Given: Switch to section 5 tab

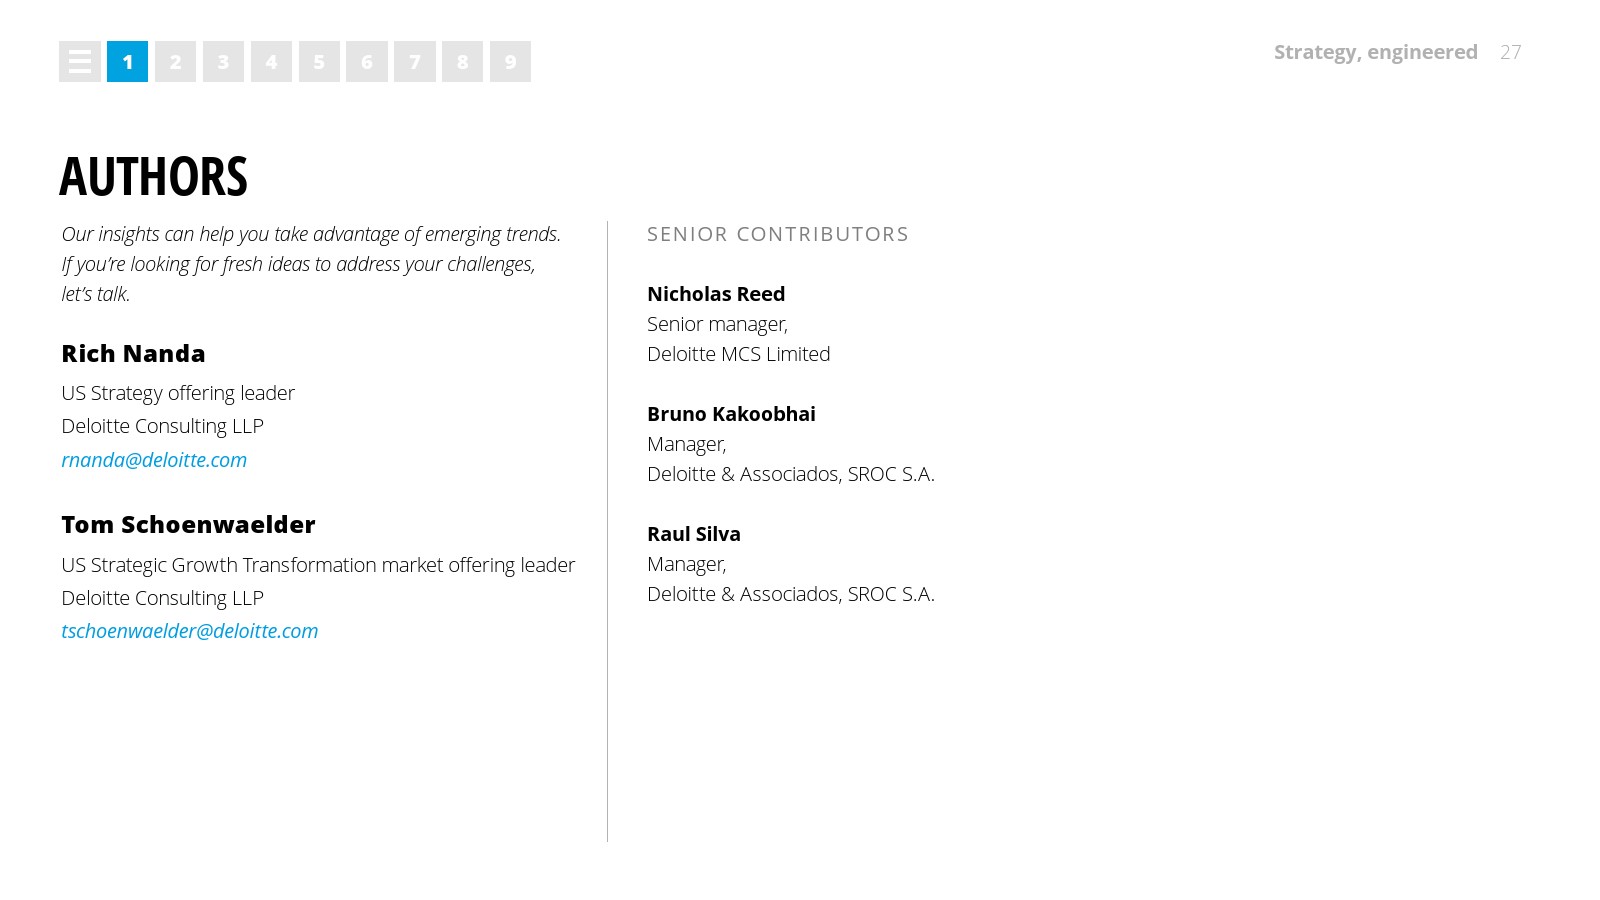Looking at the screenshot, I should pos(319,62).
